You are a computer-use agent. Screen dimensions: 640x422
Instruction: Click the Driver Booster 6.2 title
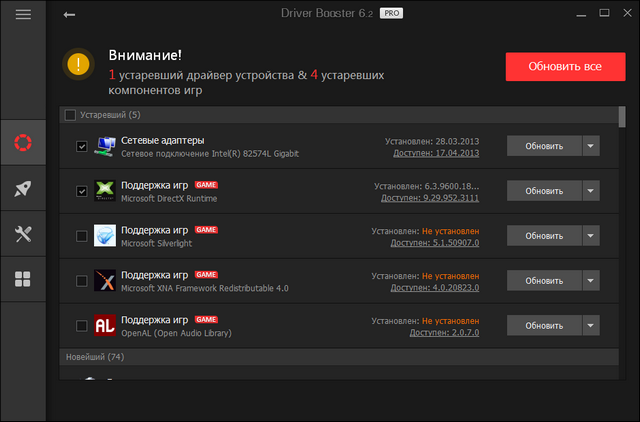pos(327,13)
